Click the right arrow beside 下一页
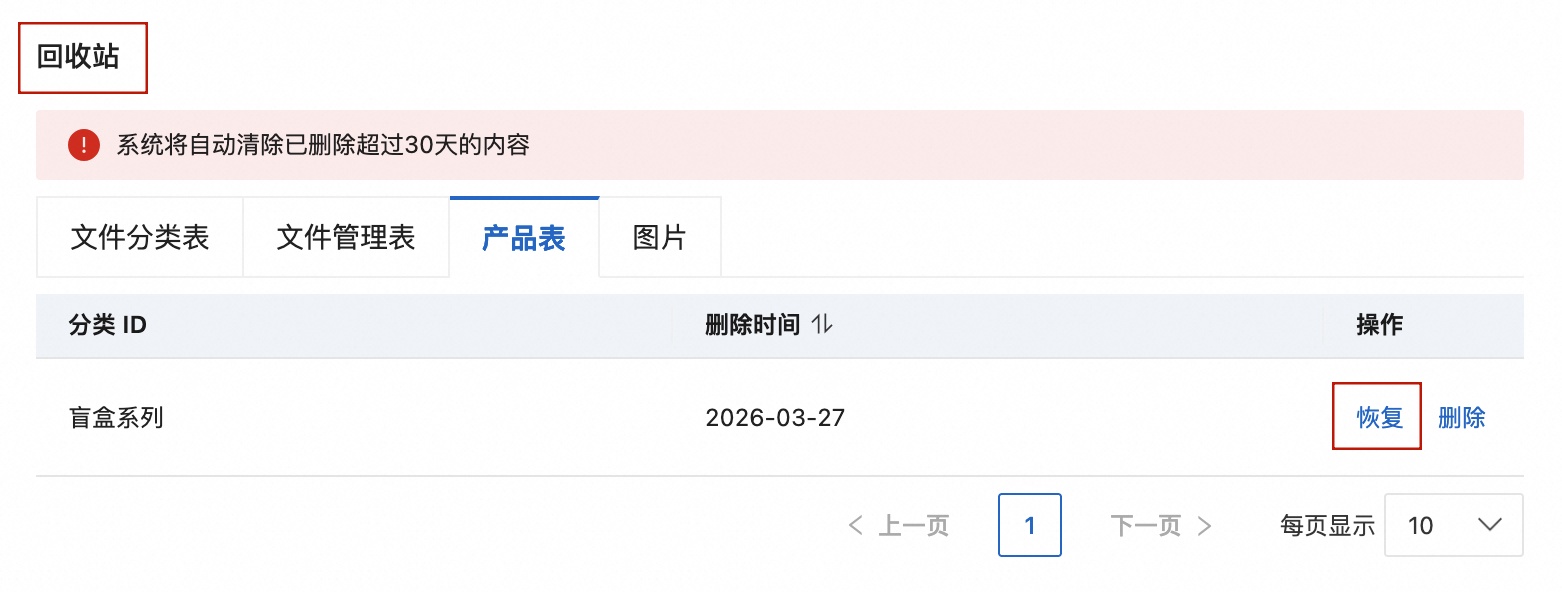1562x592 pixels. pyautogui.click(x=1203, y=525)
